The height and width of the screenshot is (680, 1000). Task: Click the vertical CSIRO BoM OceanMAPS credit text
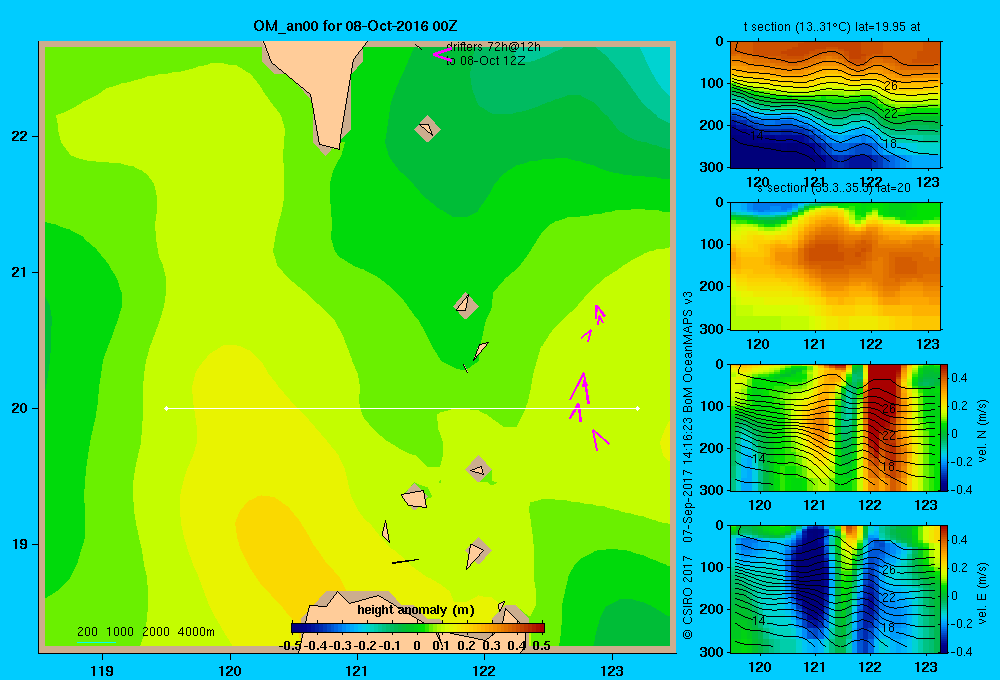(x=688, y=466)
